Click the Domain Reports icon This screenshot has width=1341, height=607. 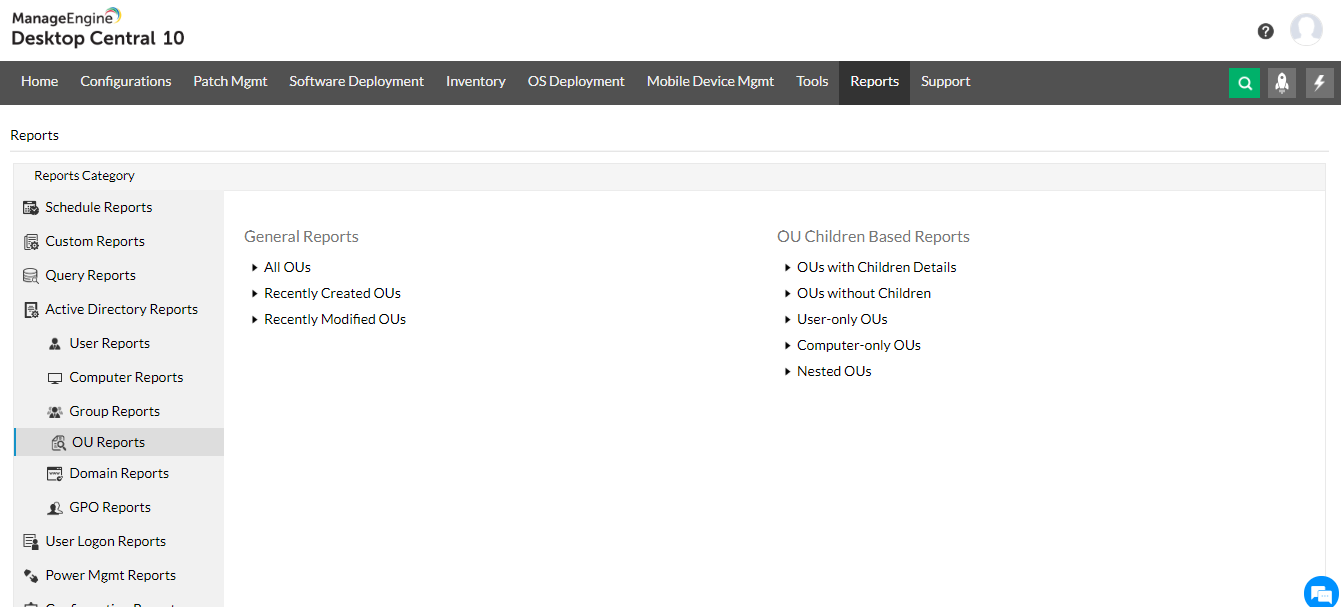55,474
